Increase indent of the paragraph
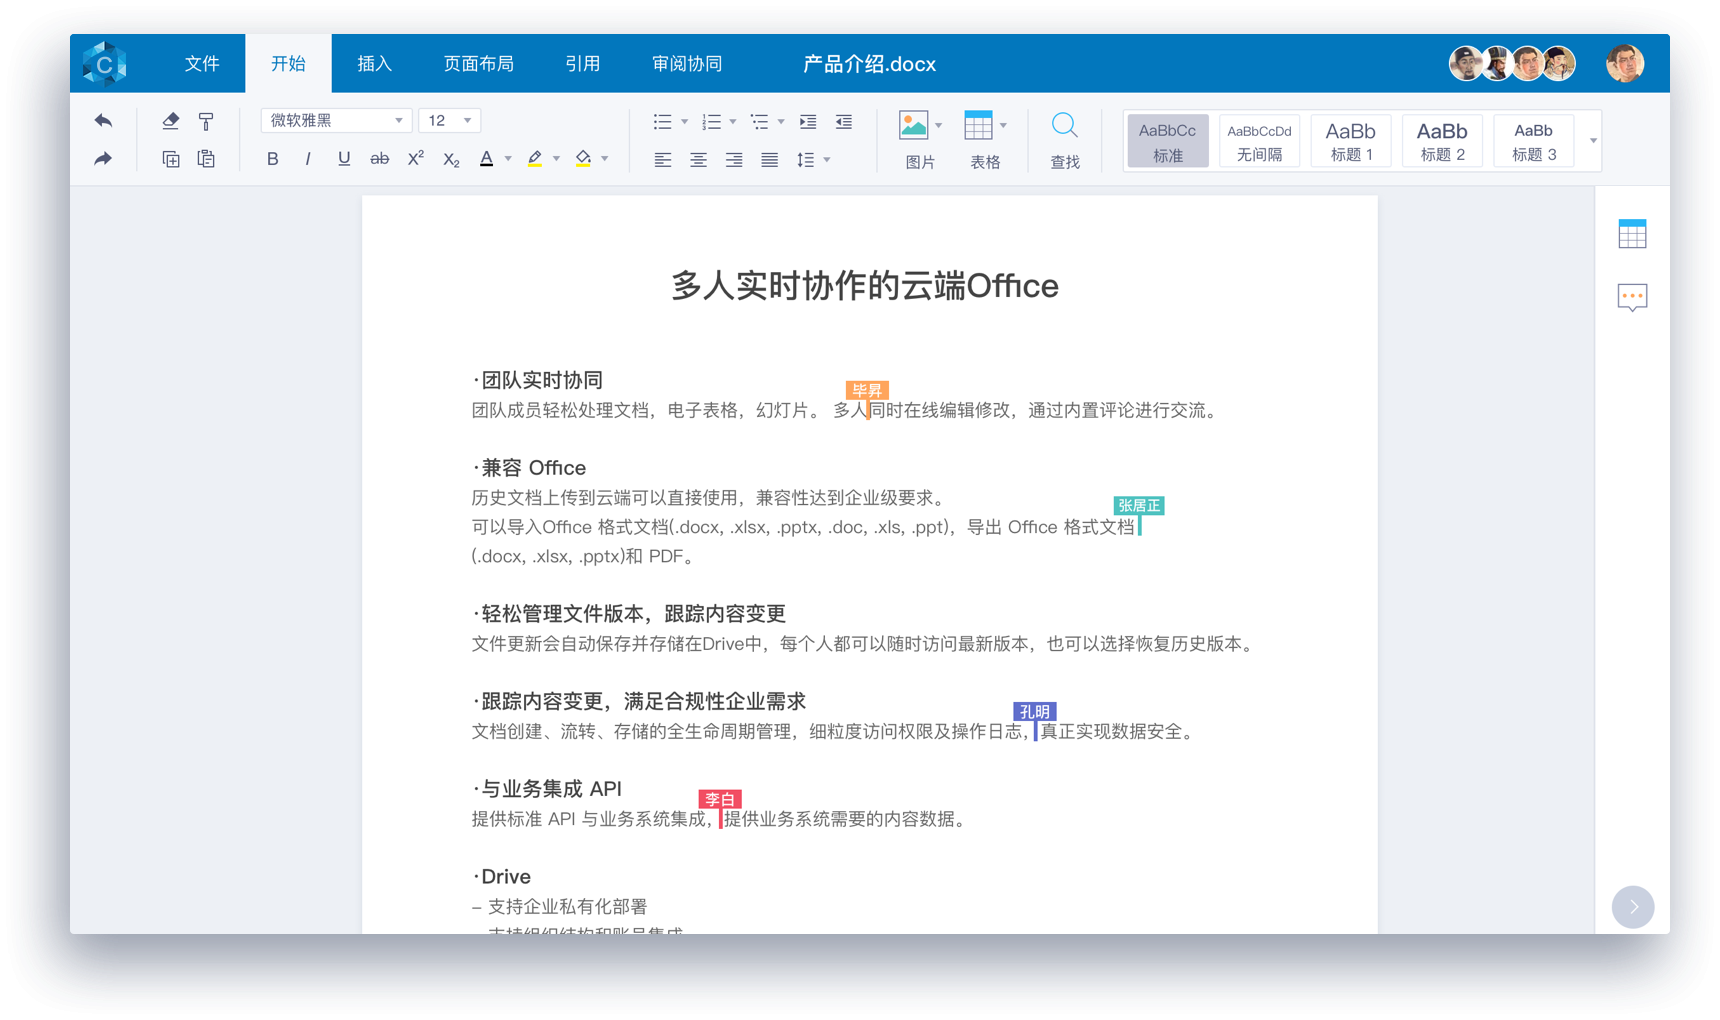 pos(808,121)
